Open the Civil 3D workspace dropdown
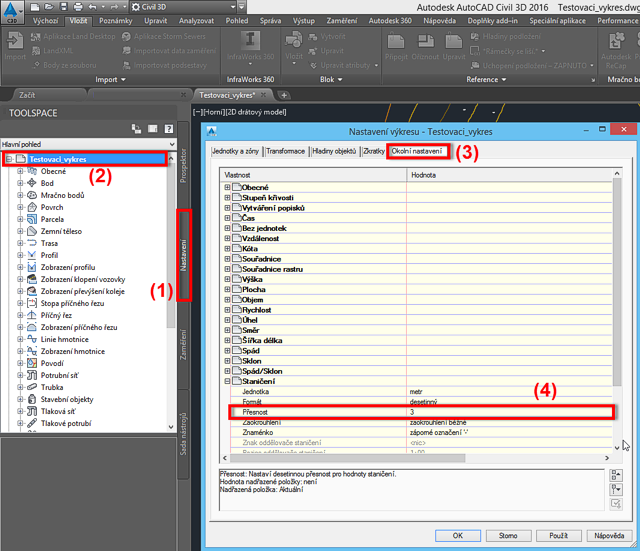 point(233,7)
